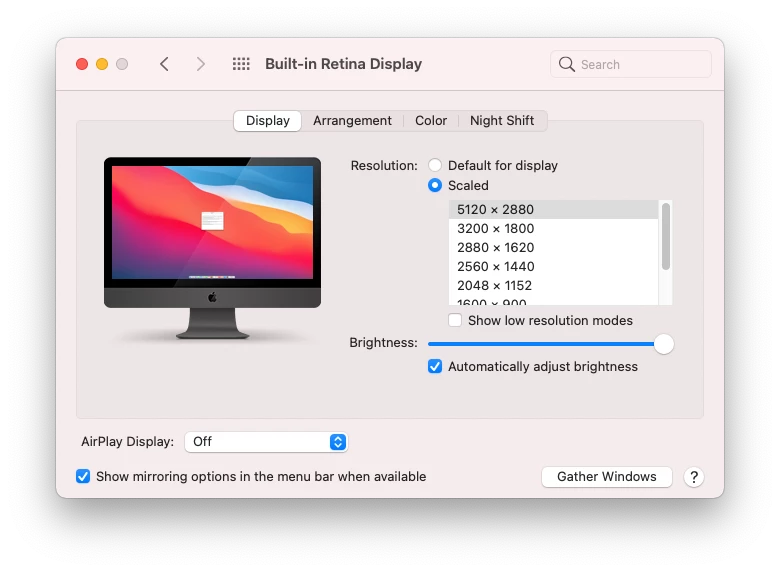Close the window with red button
The width and height of the screenshot is (780, 572).
(82, 64)
